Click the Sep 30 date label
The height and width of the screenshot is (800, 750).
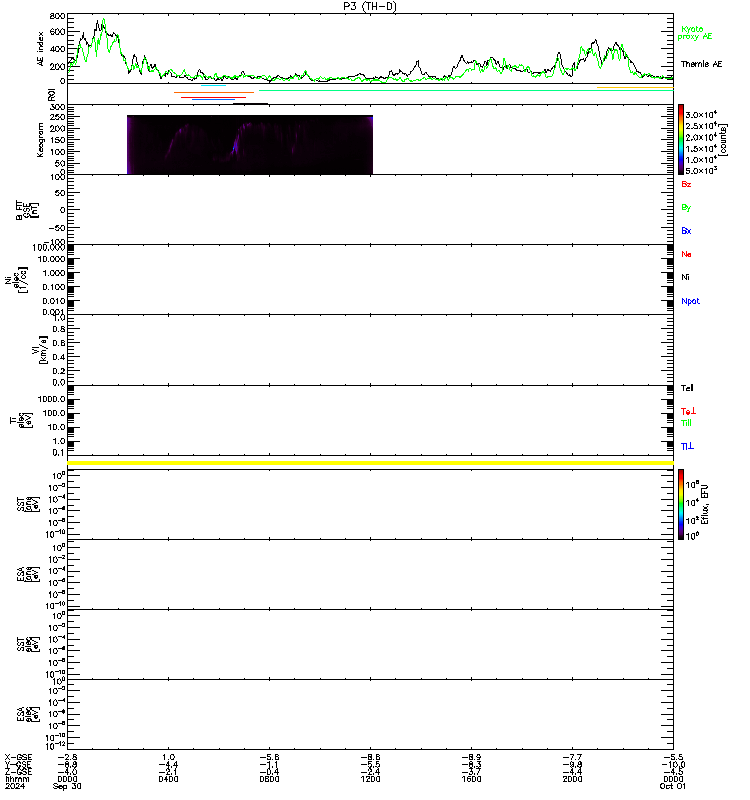pos(67,786)
